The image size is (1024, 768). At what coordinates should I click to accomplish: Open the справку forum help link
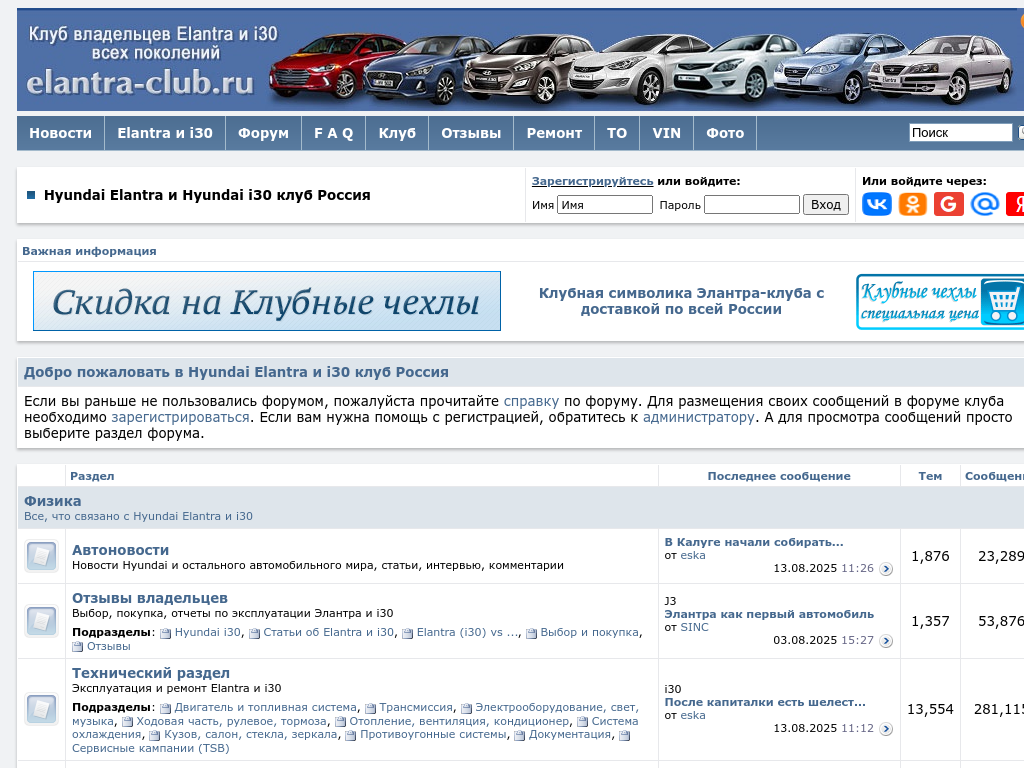[x=531, y=401]
